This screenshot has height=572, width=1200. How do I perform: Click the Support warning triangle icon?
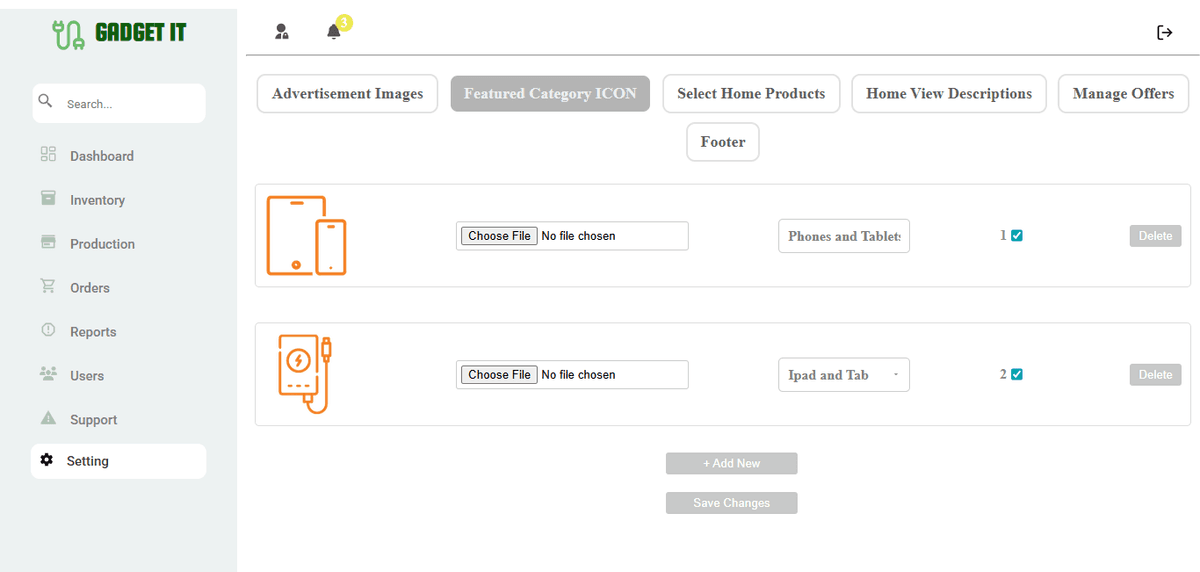tap(48, 418)
